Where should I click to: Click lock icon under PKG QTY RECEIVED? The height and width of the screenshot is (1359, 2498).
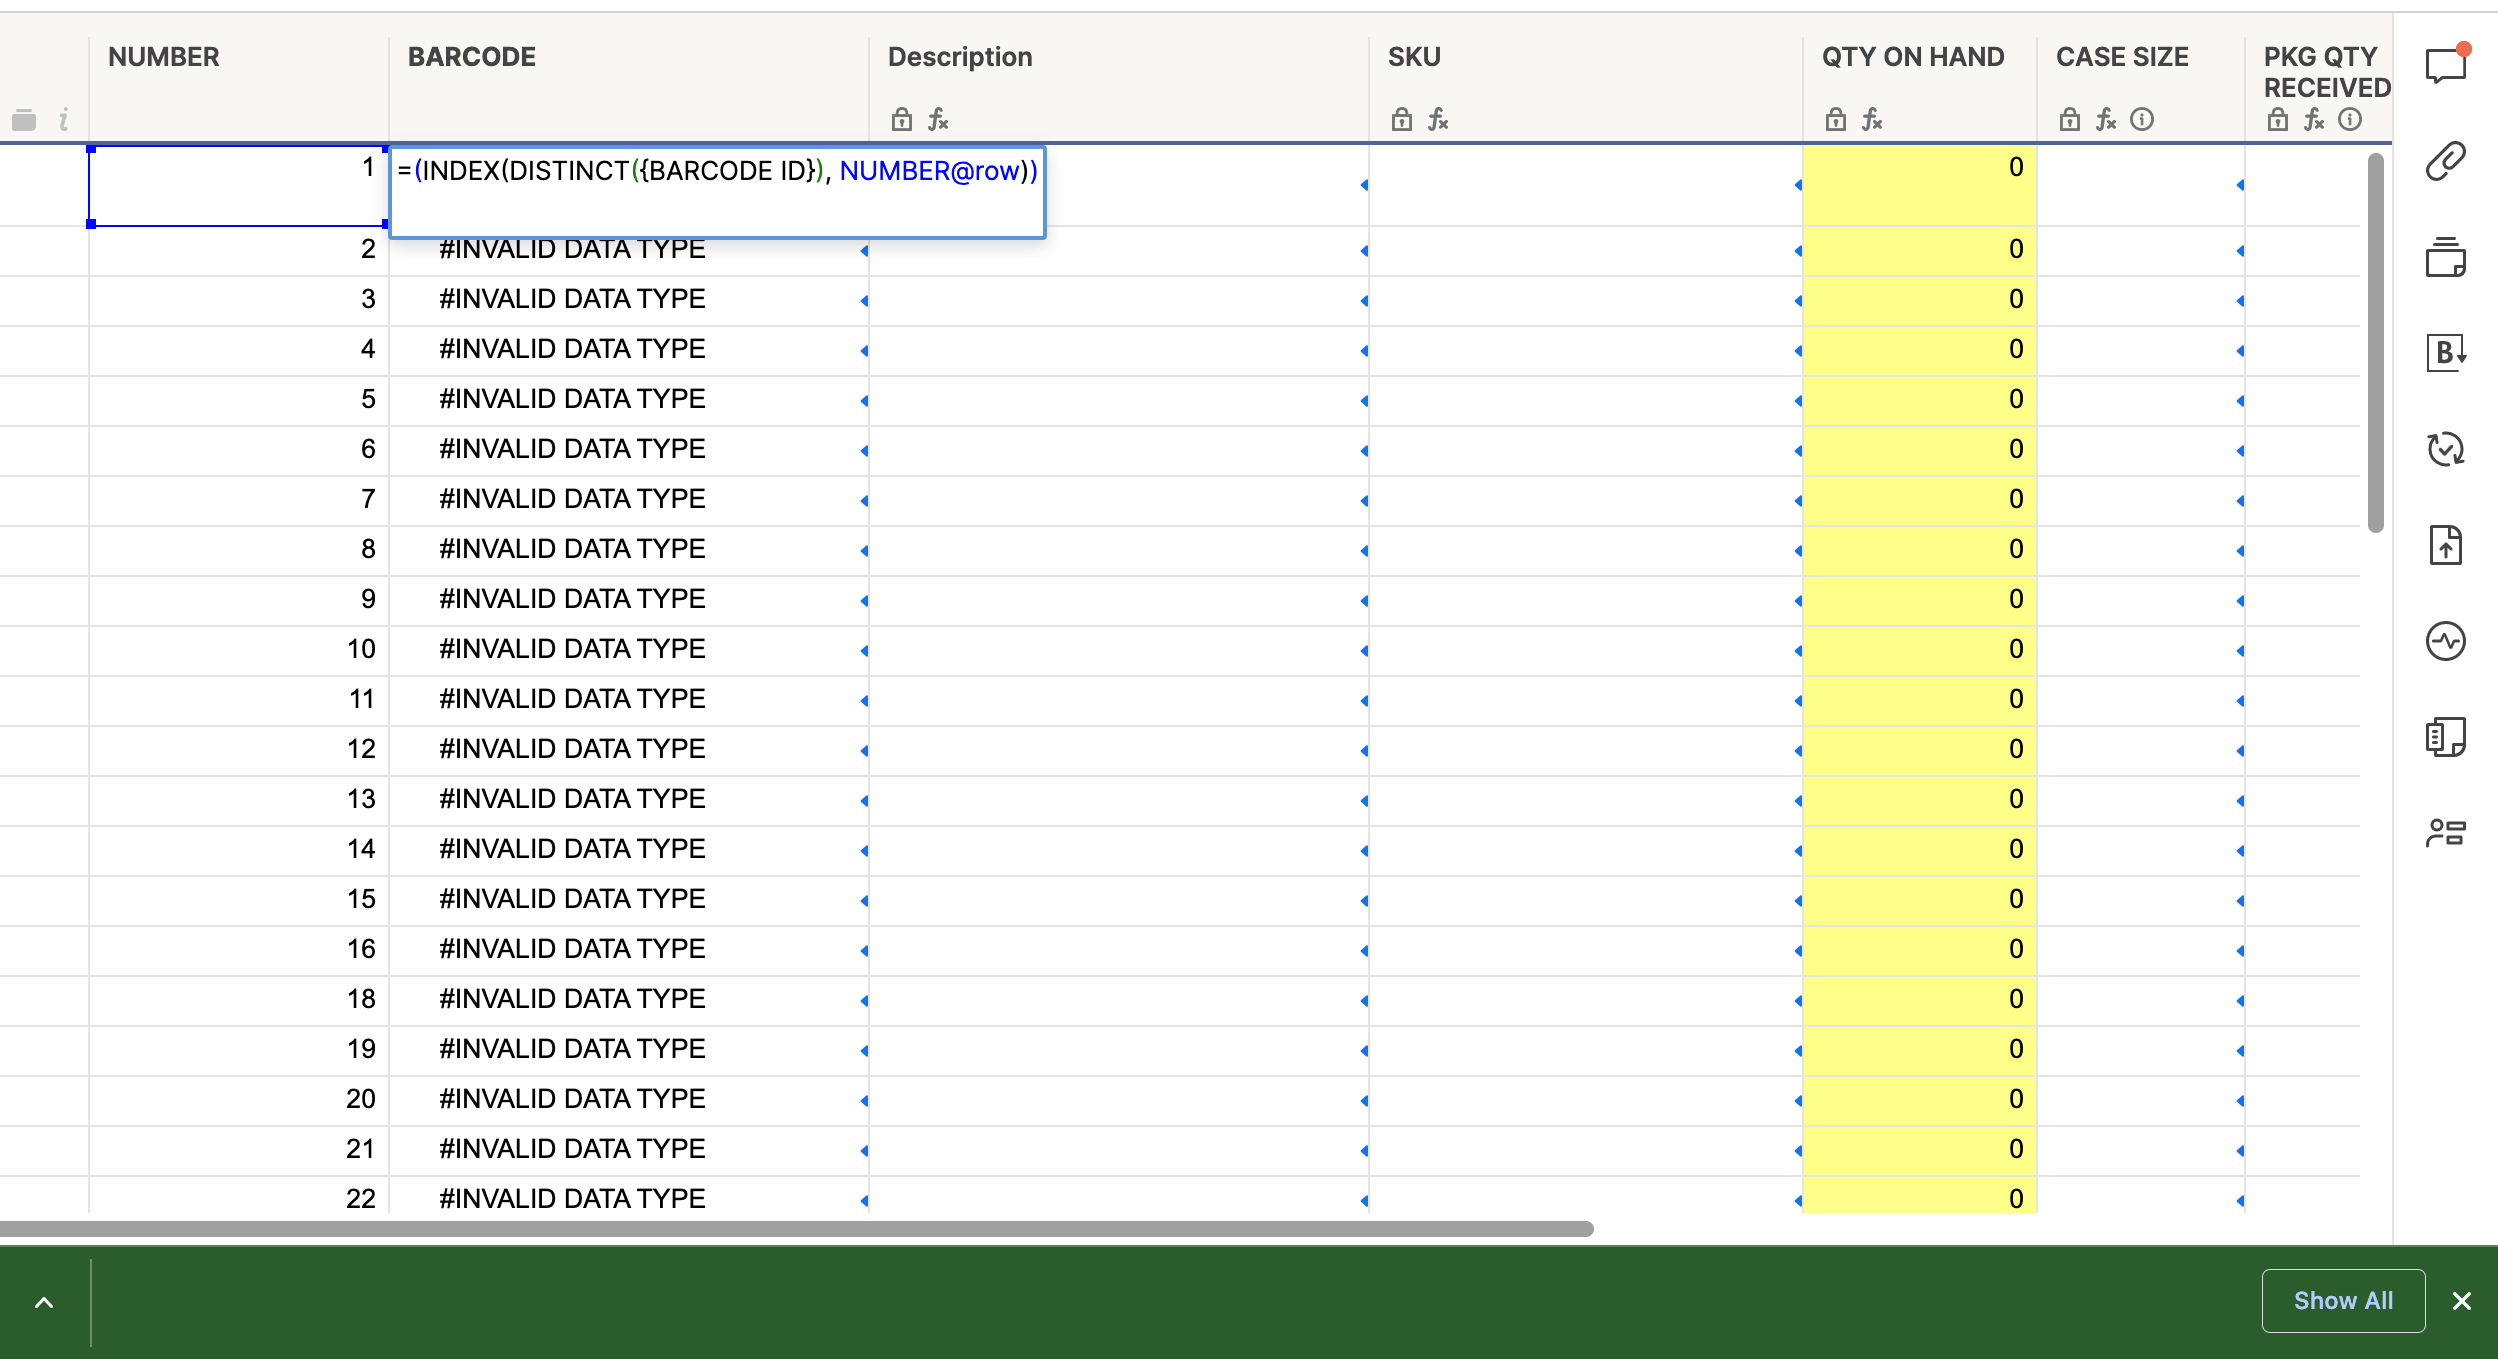2278,120
